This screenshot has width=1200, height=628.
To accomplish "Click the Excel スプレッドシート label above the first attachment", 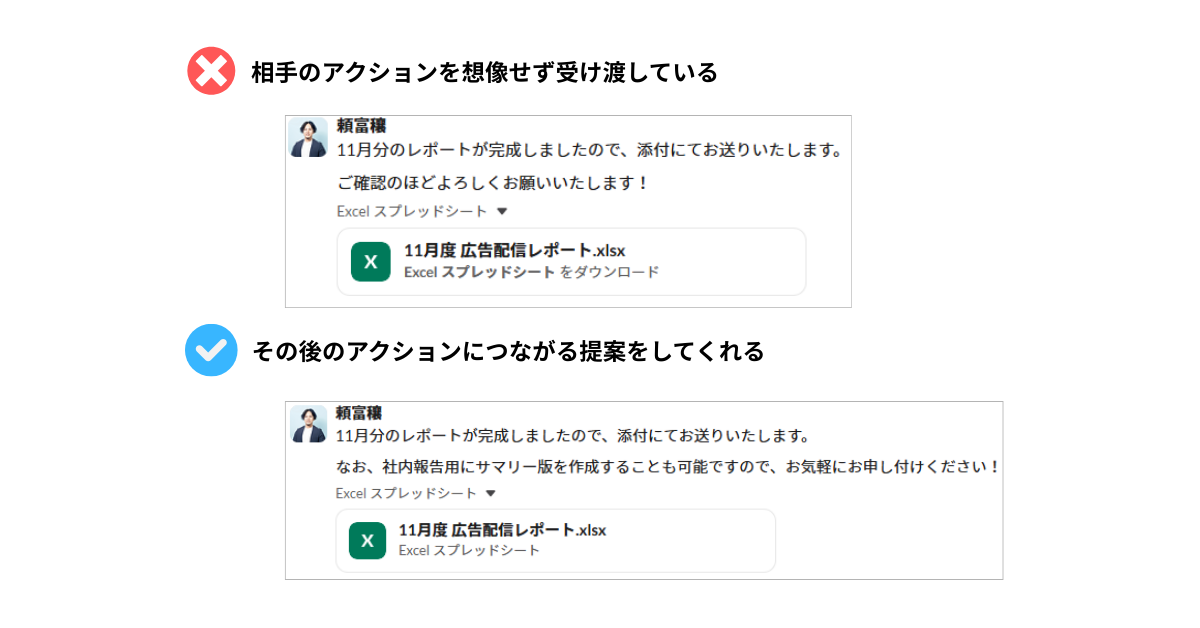I will 411,211.
